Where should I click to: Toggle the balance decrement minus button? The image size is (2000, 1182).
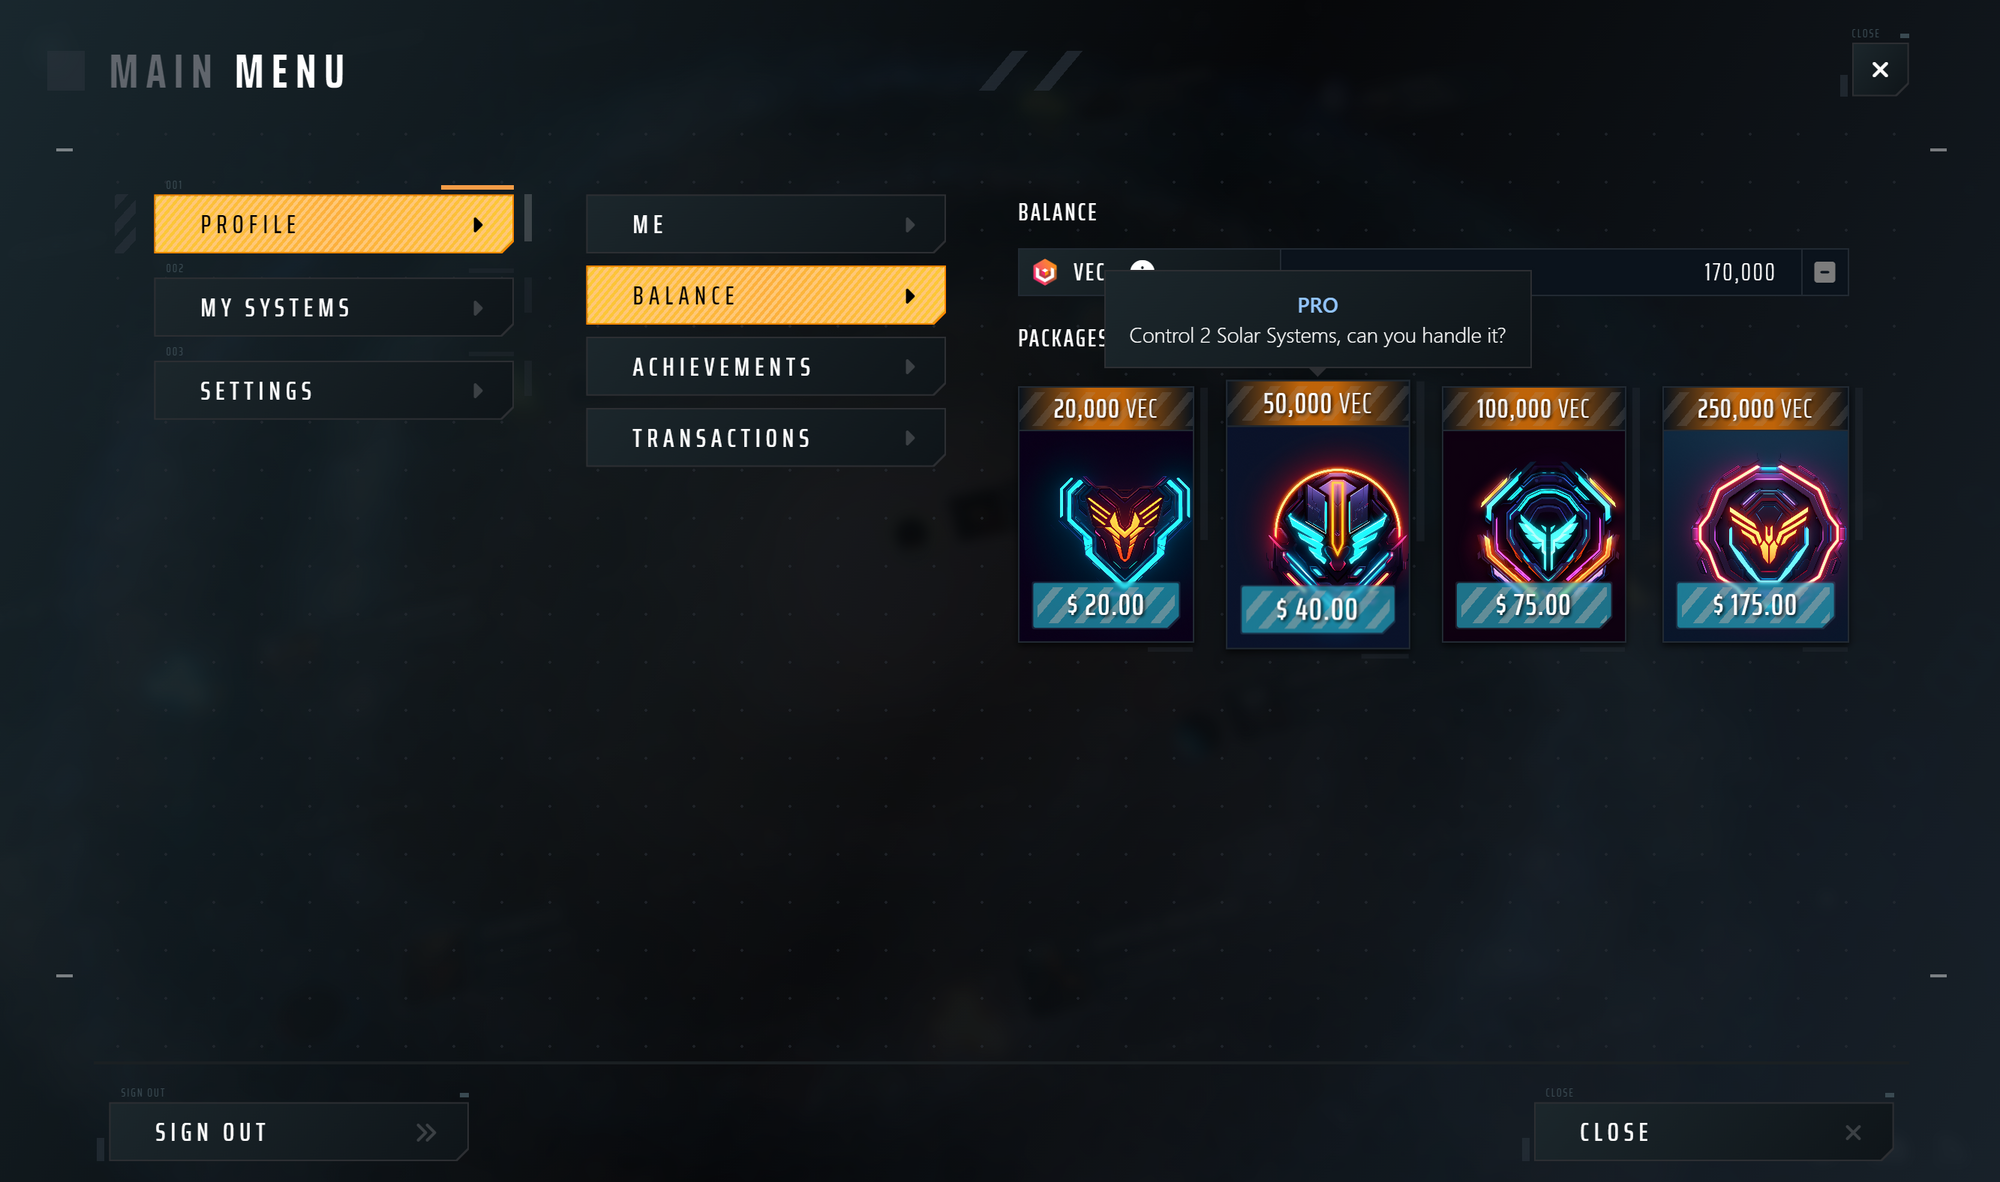[1824, 272]
